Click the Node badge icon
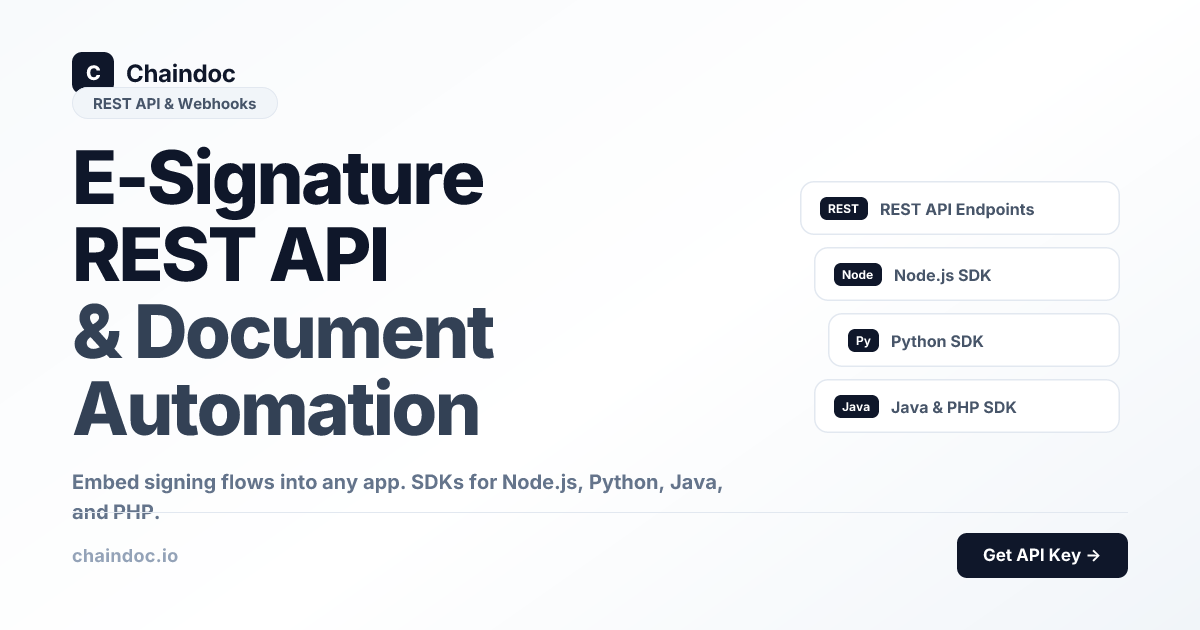Screen dimensions: 1200x630 tap(858, 275)
